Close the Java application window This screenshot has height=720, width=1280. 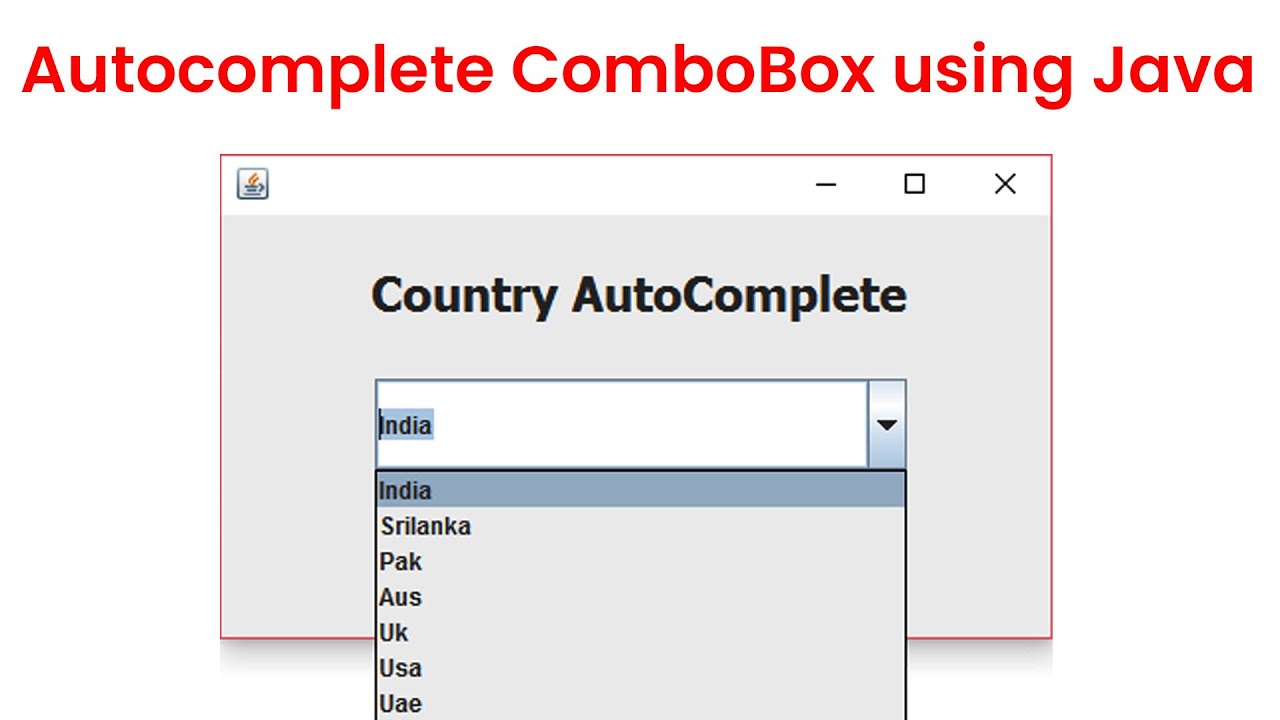(1005, 185)
